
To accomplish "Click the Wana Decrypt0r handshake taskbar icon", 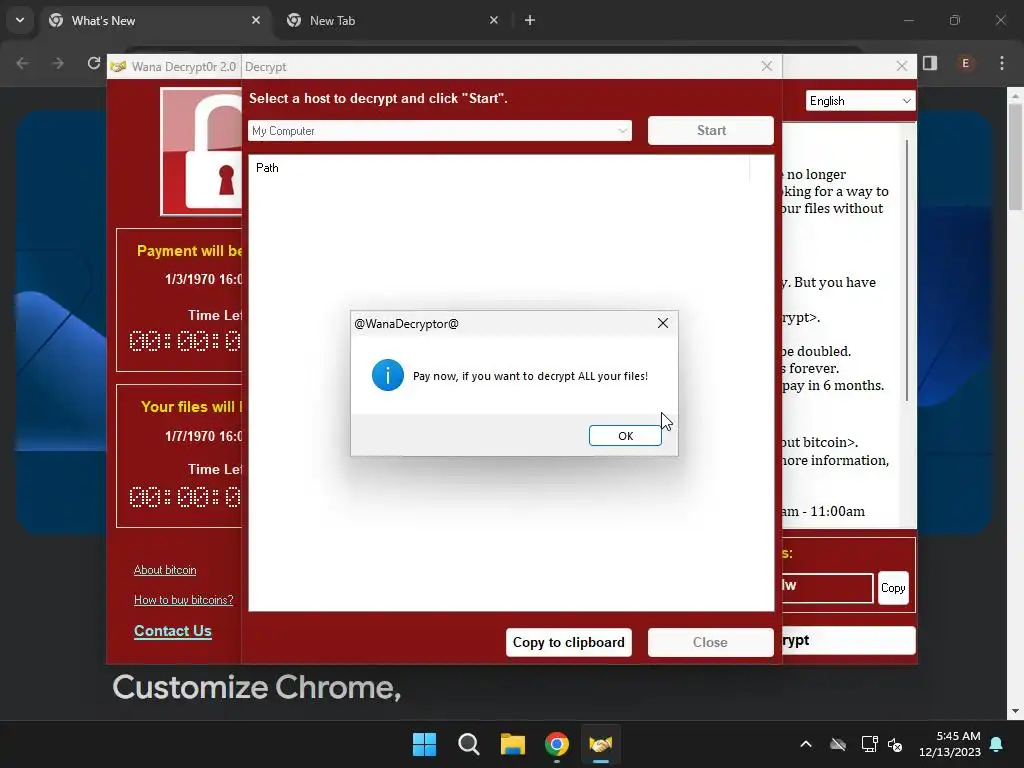I will [x=600, y=744].
